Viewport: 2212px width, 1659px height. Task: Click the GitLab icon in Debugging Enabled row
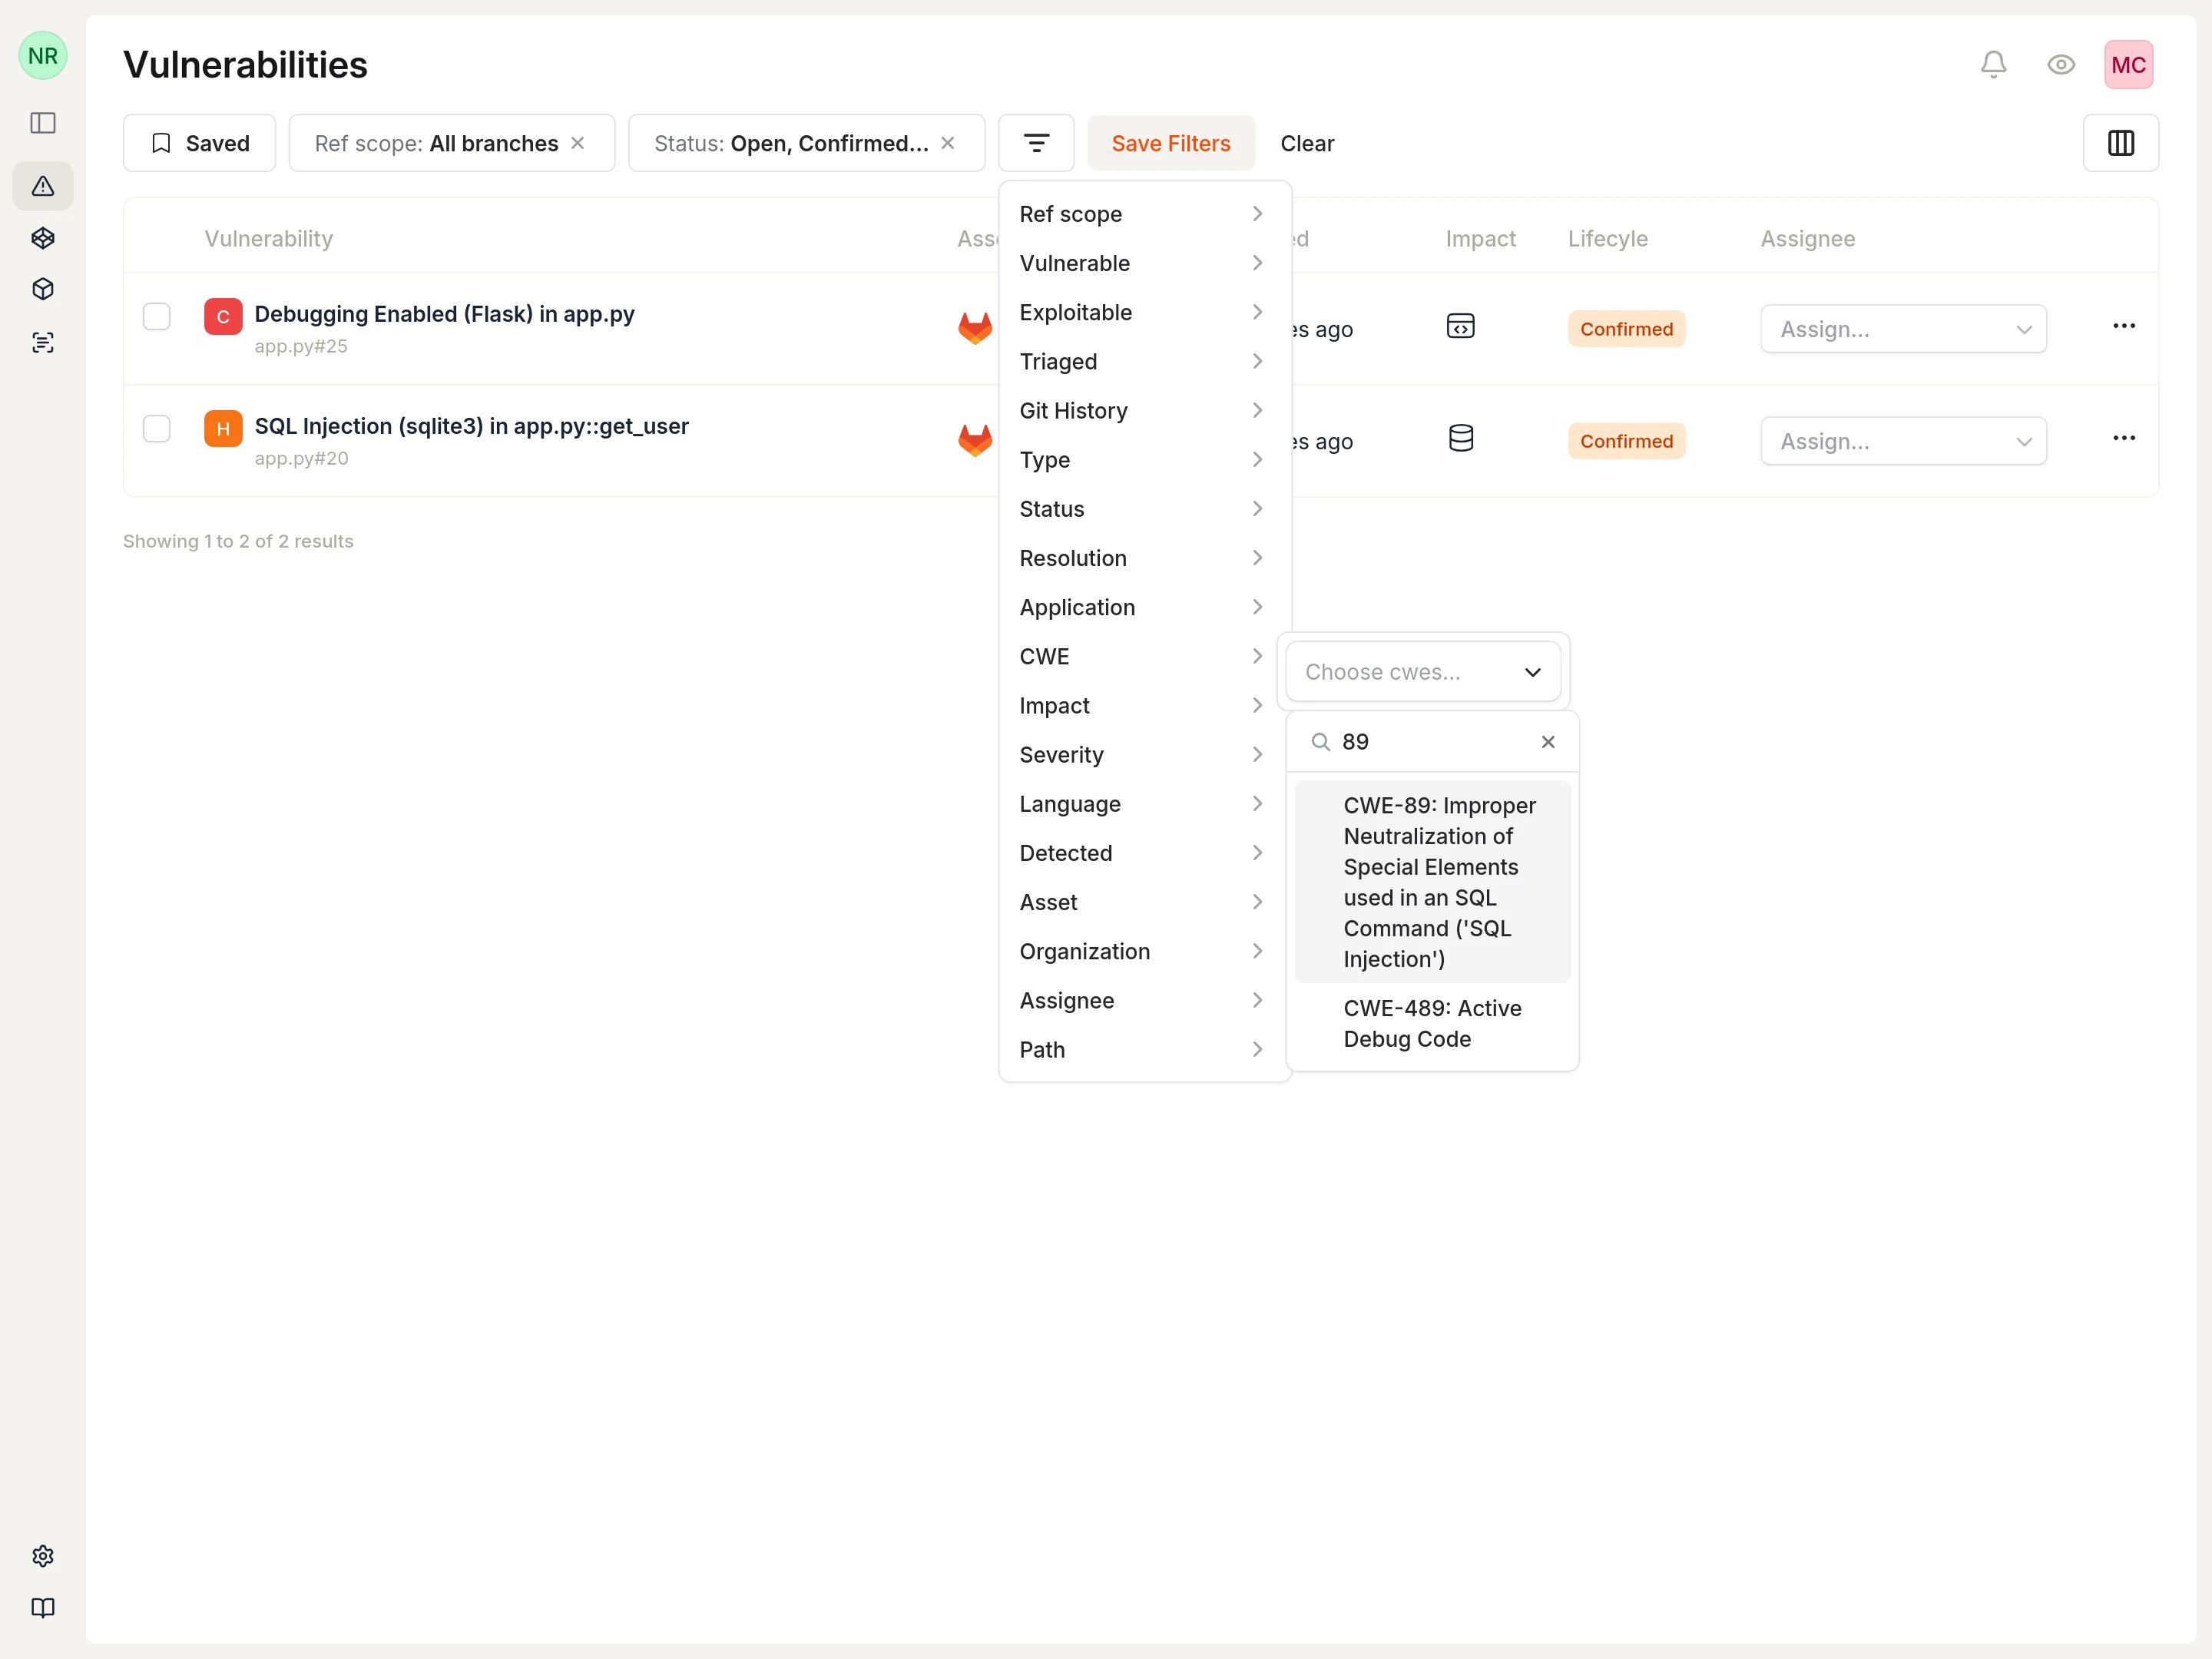975,328
